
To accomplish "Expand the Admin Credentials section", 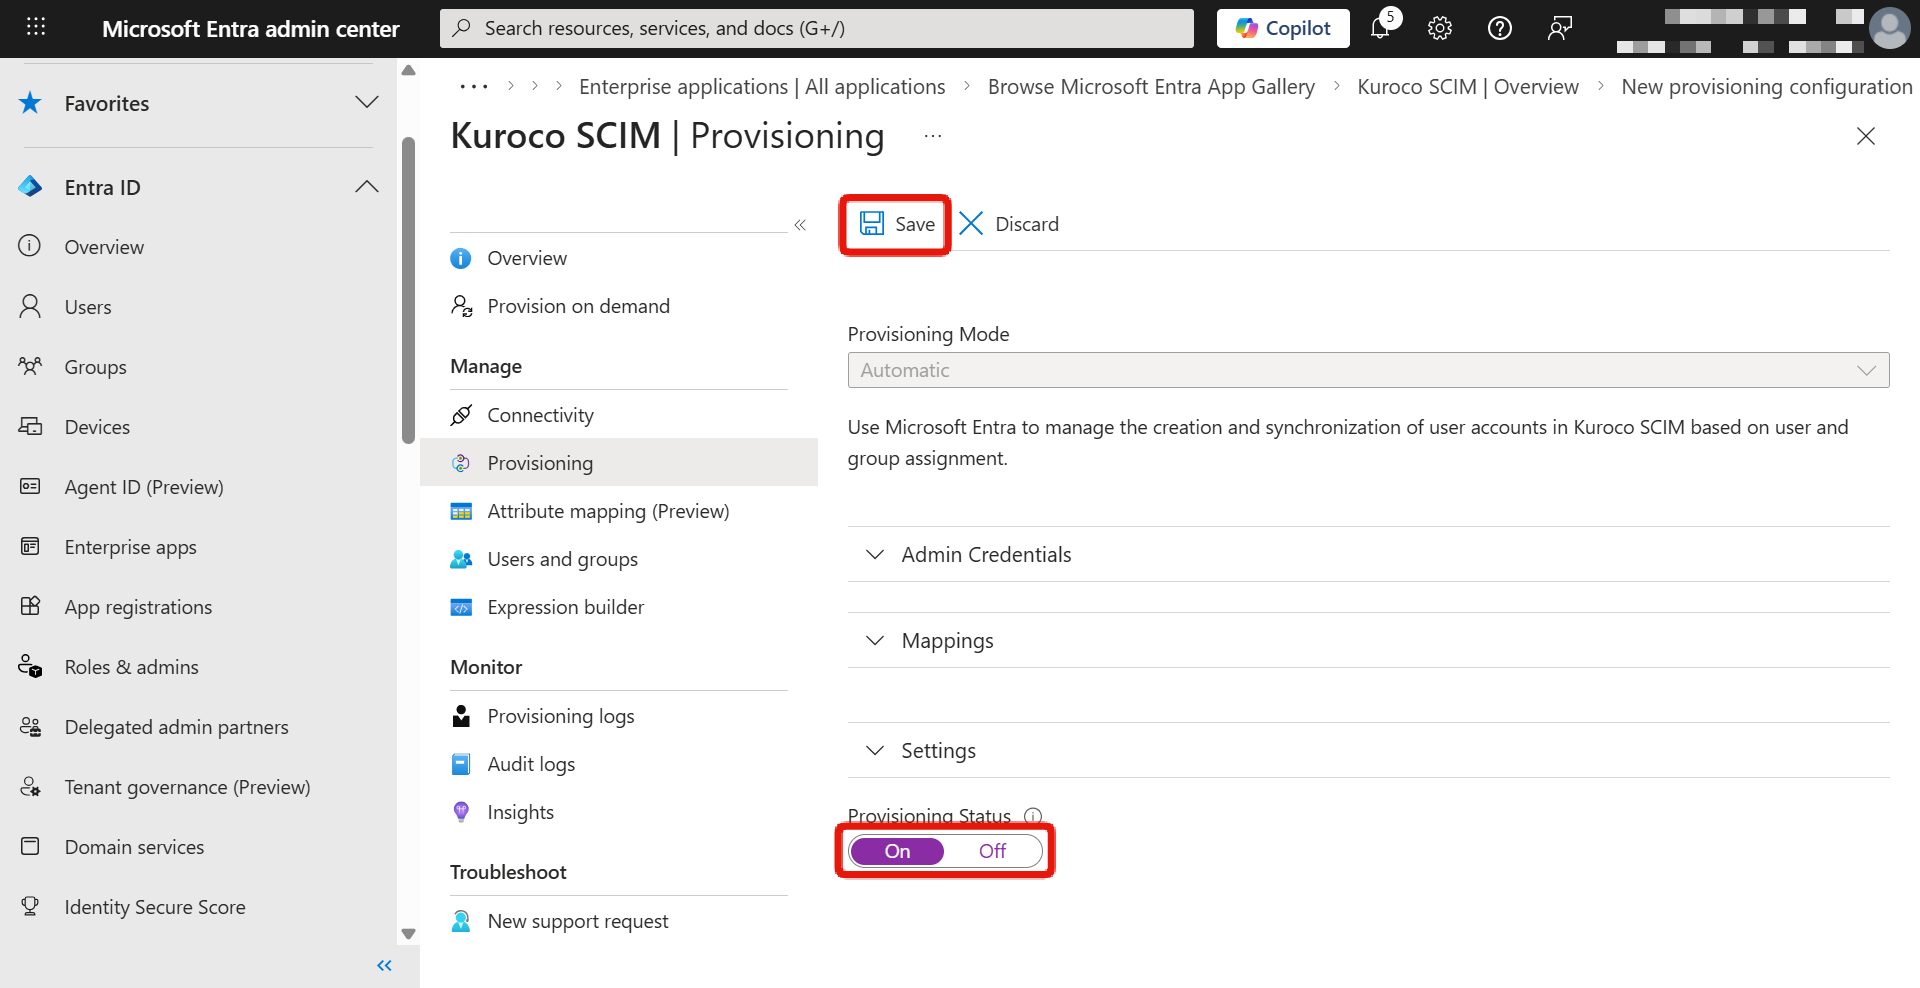I will 985,555.
